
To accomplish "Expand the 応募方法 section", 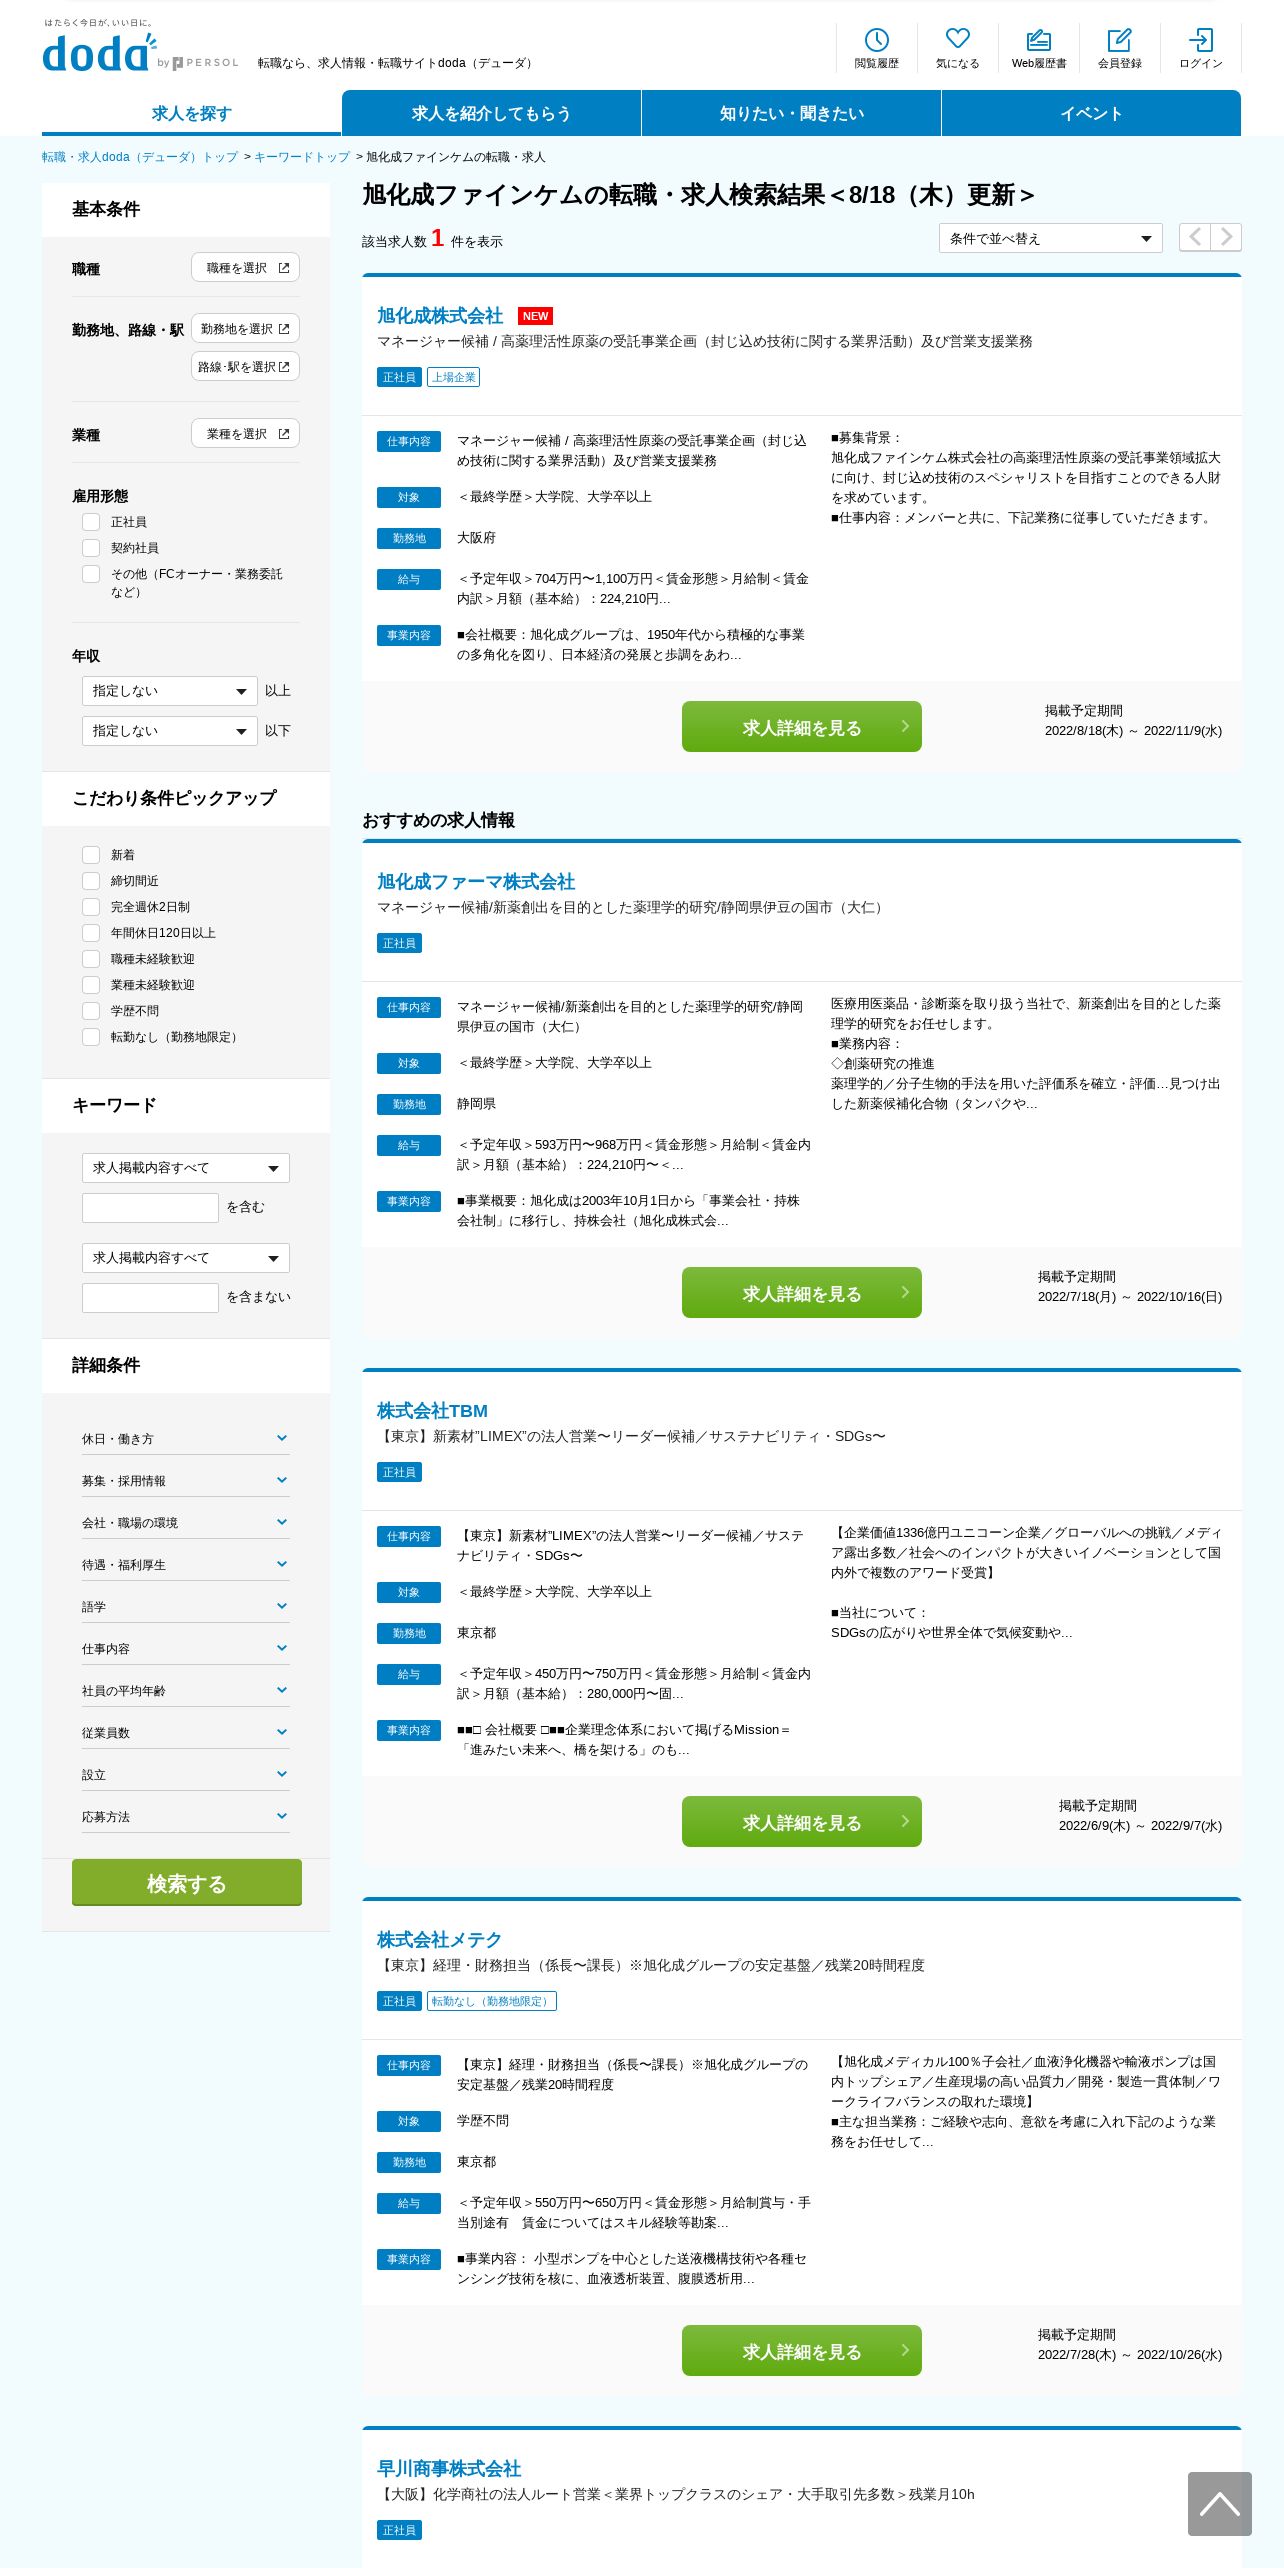I will click(x=186, y=1816).
